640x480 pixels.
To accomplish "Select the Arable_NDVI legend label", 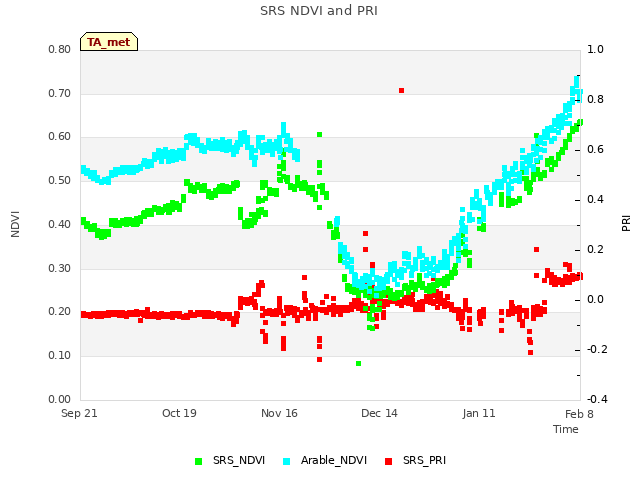I will click(334, 460).
